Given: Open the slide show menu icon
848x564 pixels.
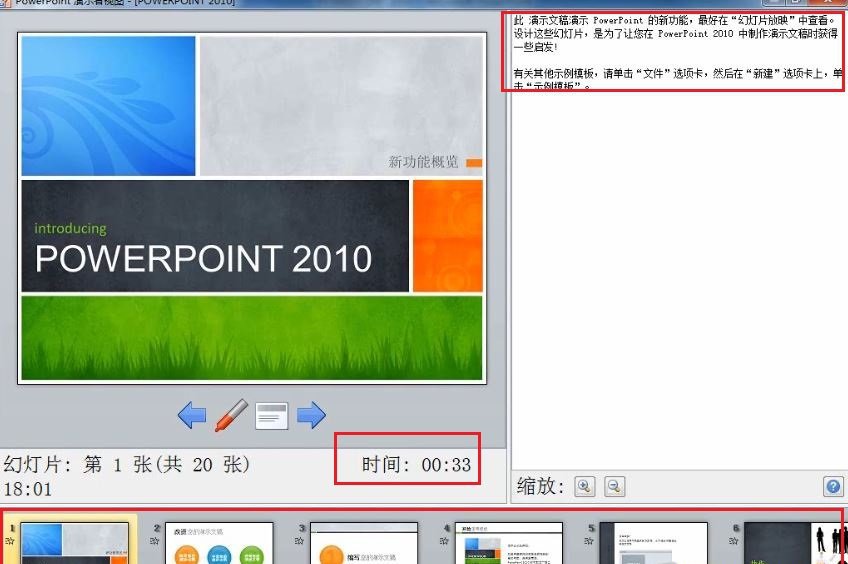Looking at the screenshot, I should click(x=271, y=416).
